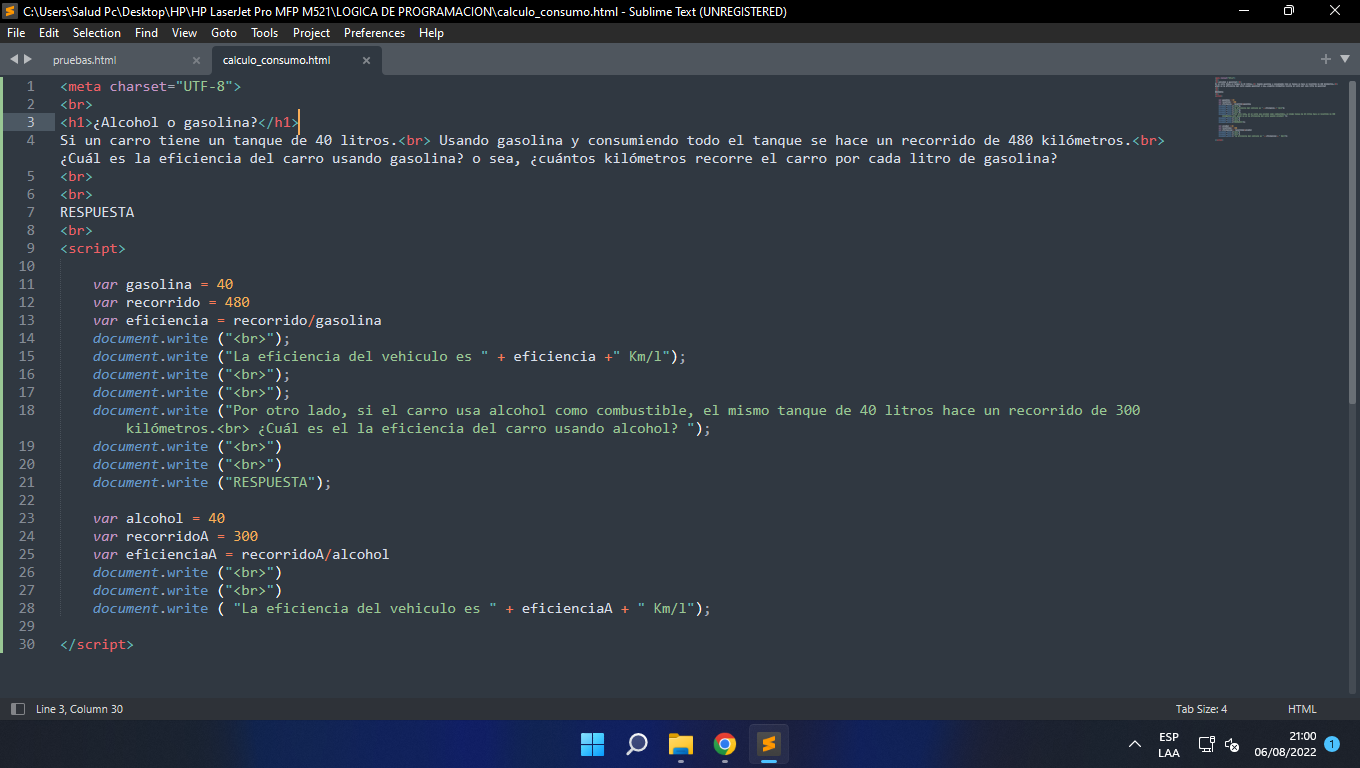The image size is (1360, 768).
Task: Go to previous tab with left arrow
Action: (x=14, y=60)
